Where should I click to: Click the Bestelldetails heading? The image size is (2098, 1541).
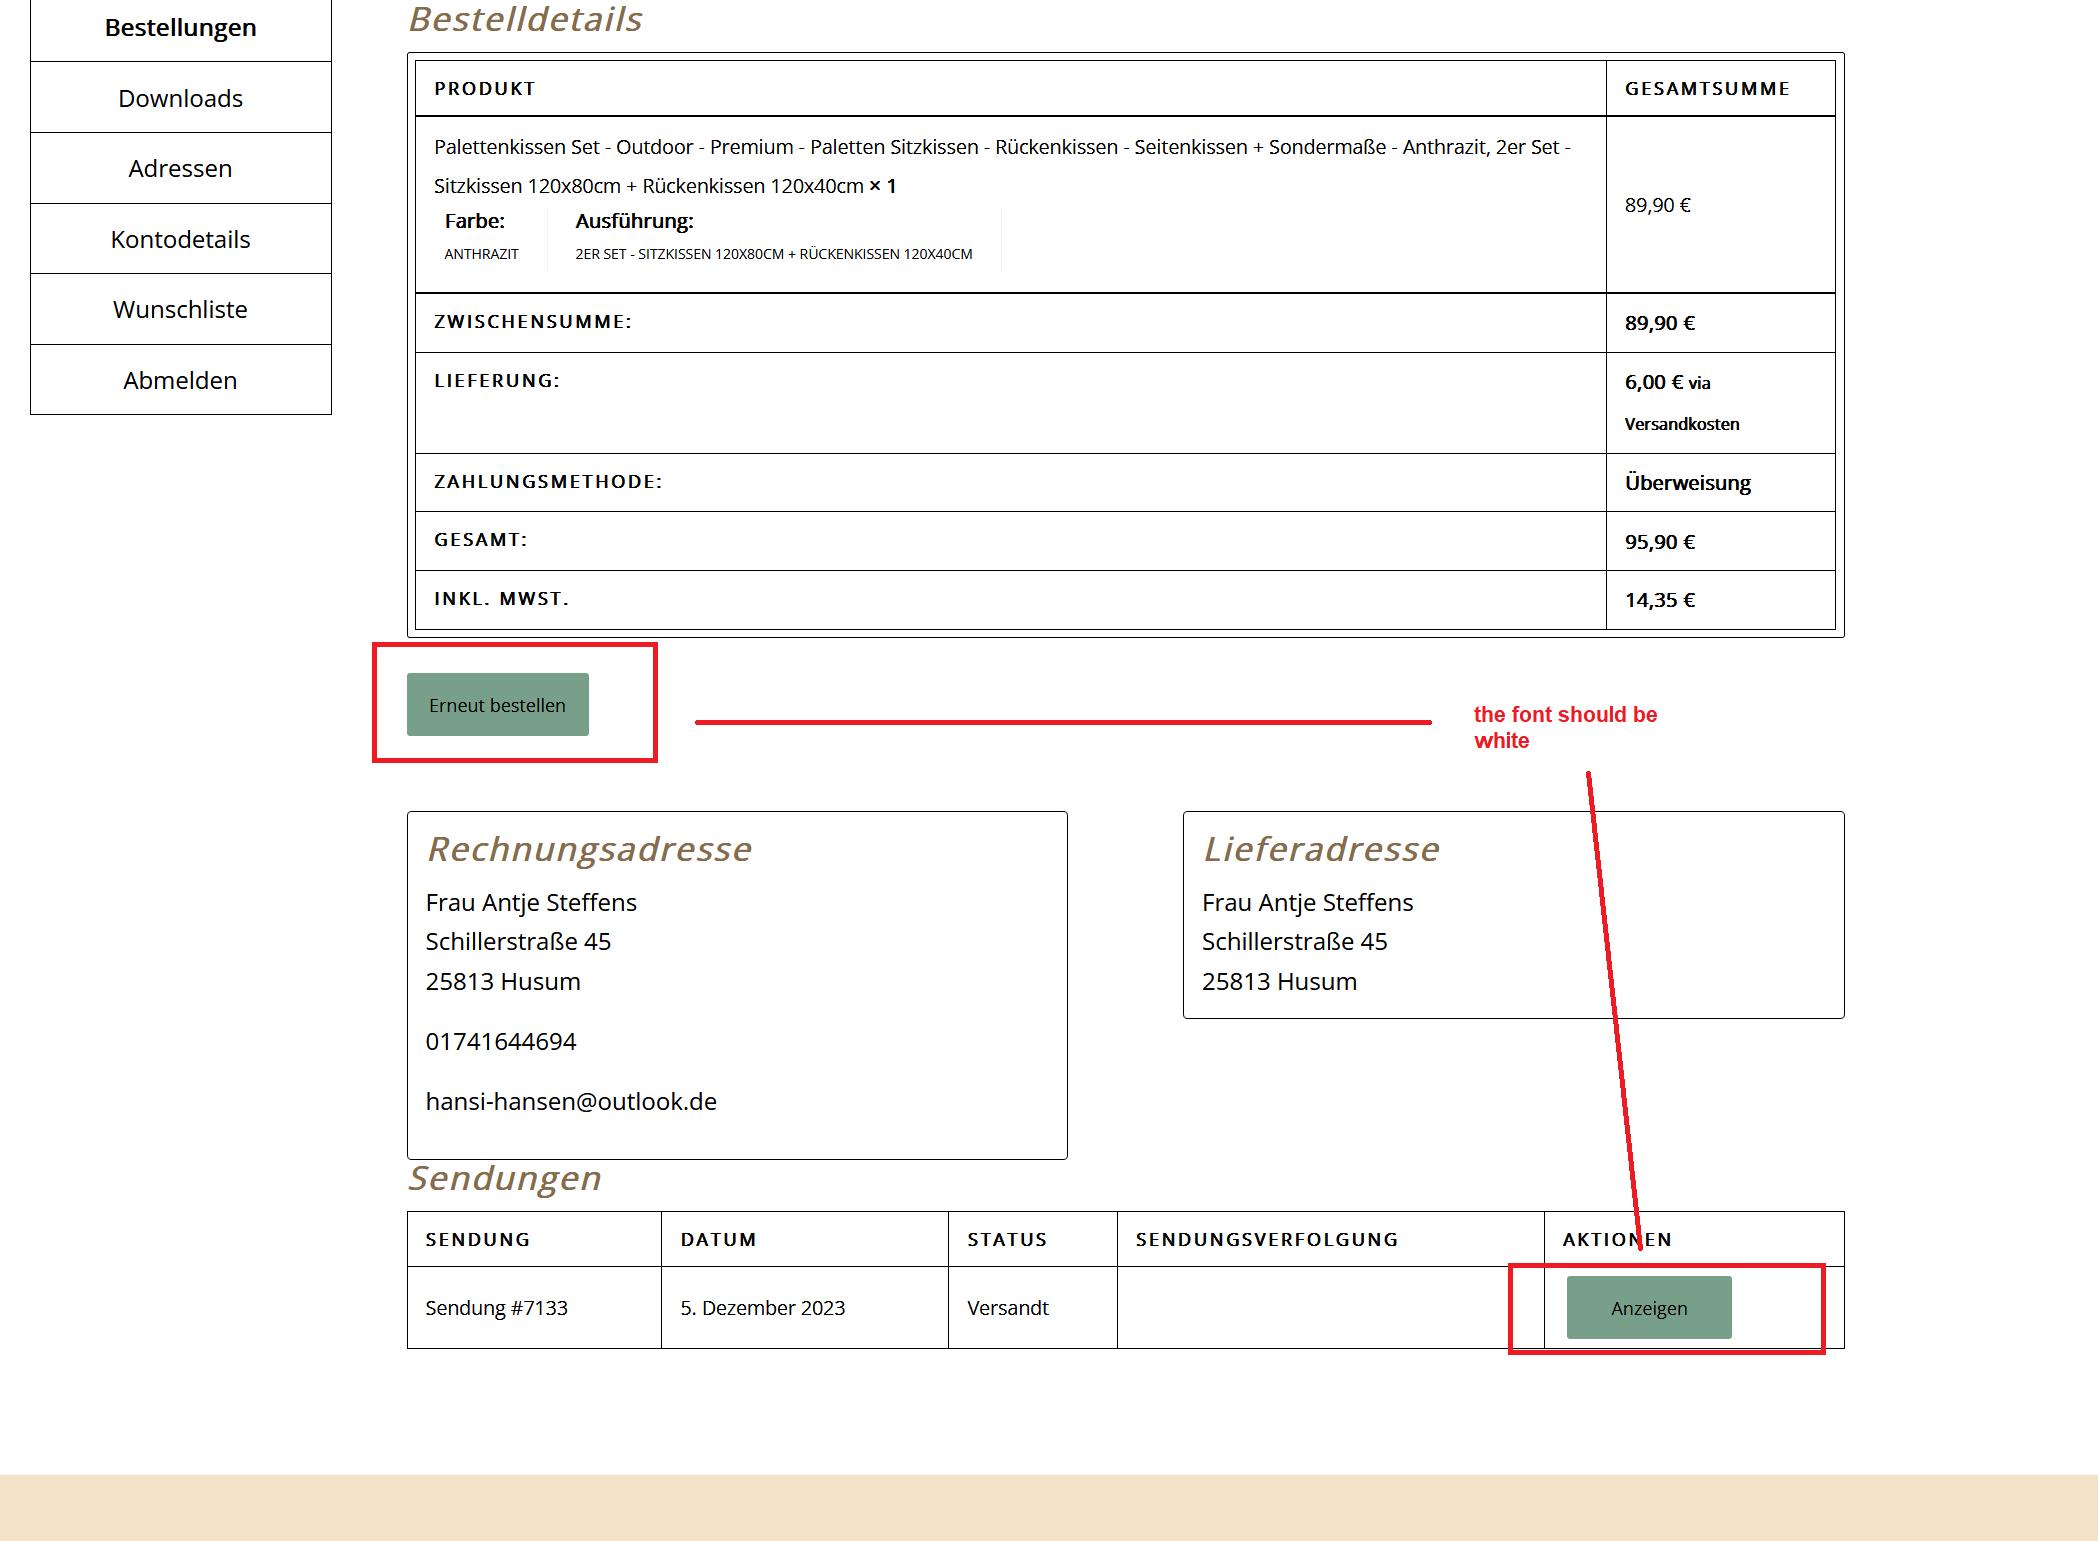(526, 20)
